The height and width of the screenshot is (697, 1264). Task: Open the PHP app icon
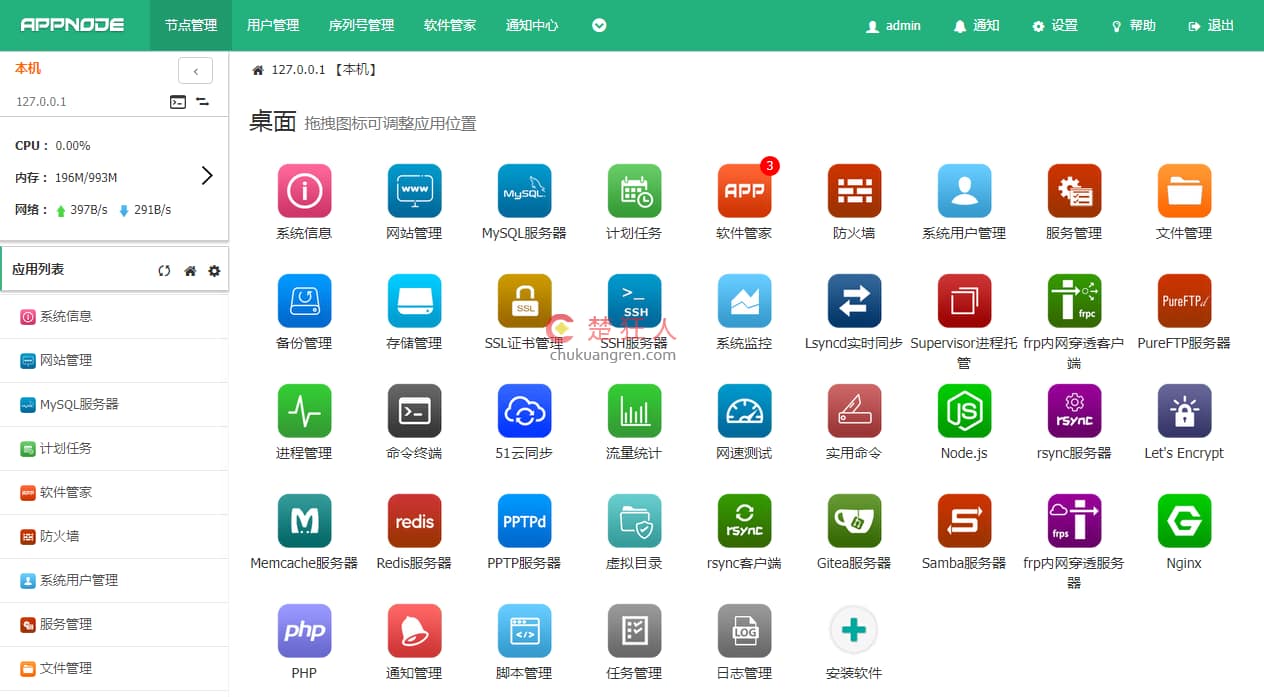[304, 631]
